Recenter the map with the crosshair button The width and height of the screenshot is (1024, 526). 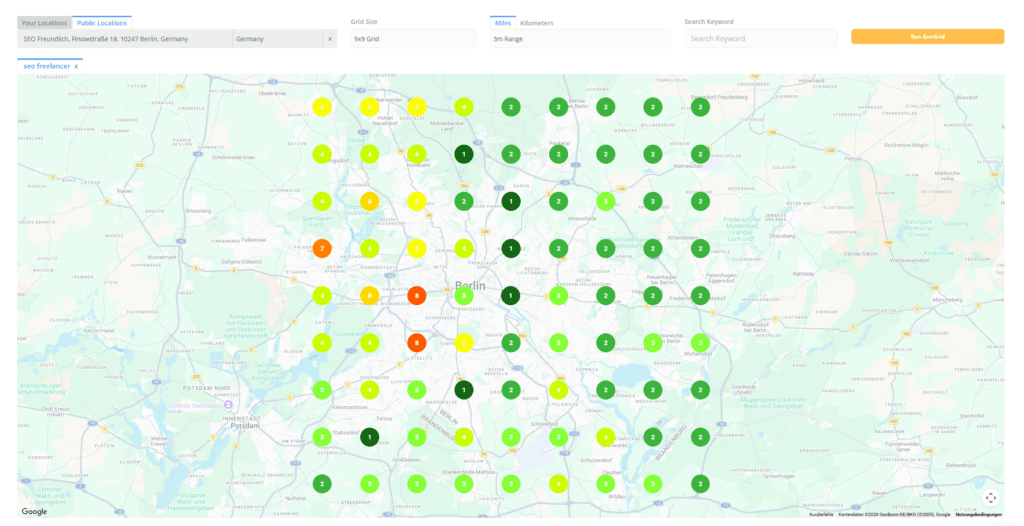click(991, 498)
